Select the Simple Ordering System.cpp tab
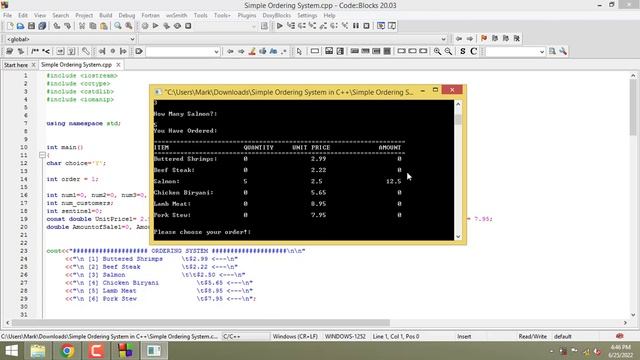The width and height of the screenshot is (640, 360). (76, 65)
